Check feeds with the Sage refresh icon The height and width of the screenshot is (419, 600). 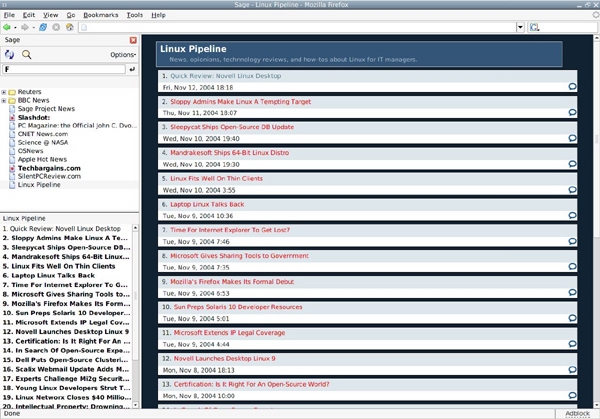point(9,55)
